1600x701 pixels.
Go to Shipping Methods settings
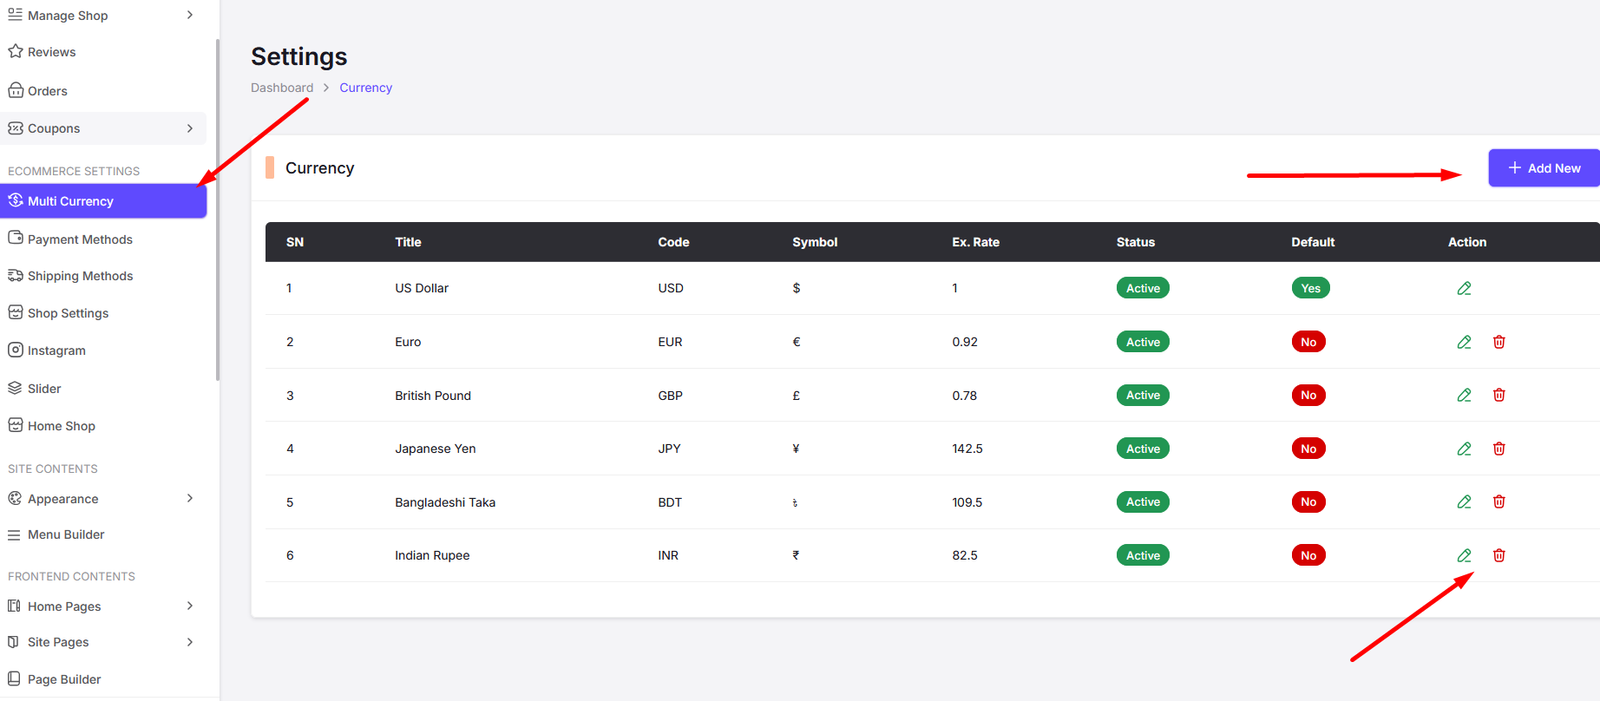(80, 276)
